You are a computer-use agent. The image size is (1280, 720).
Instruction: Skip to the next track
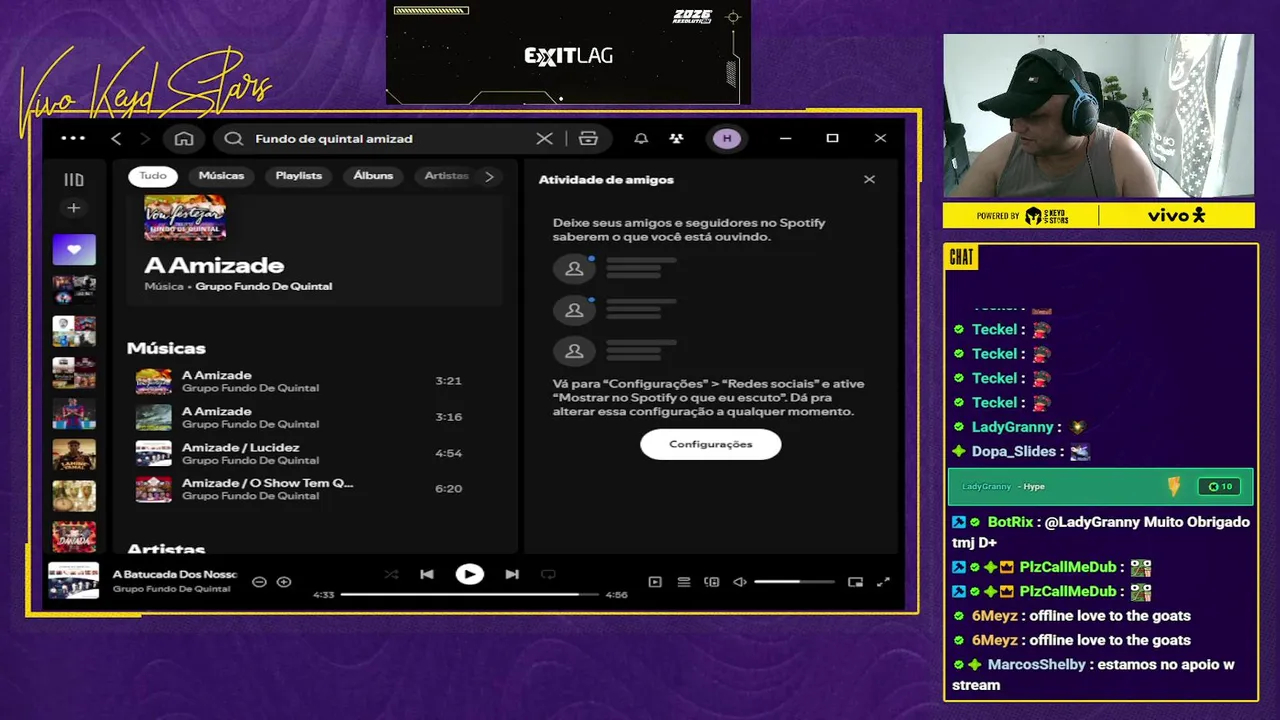click(512, 574)
